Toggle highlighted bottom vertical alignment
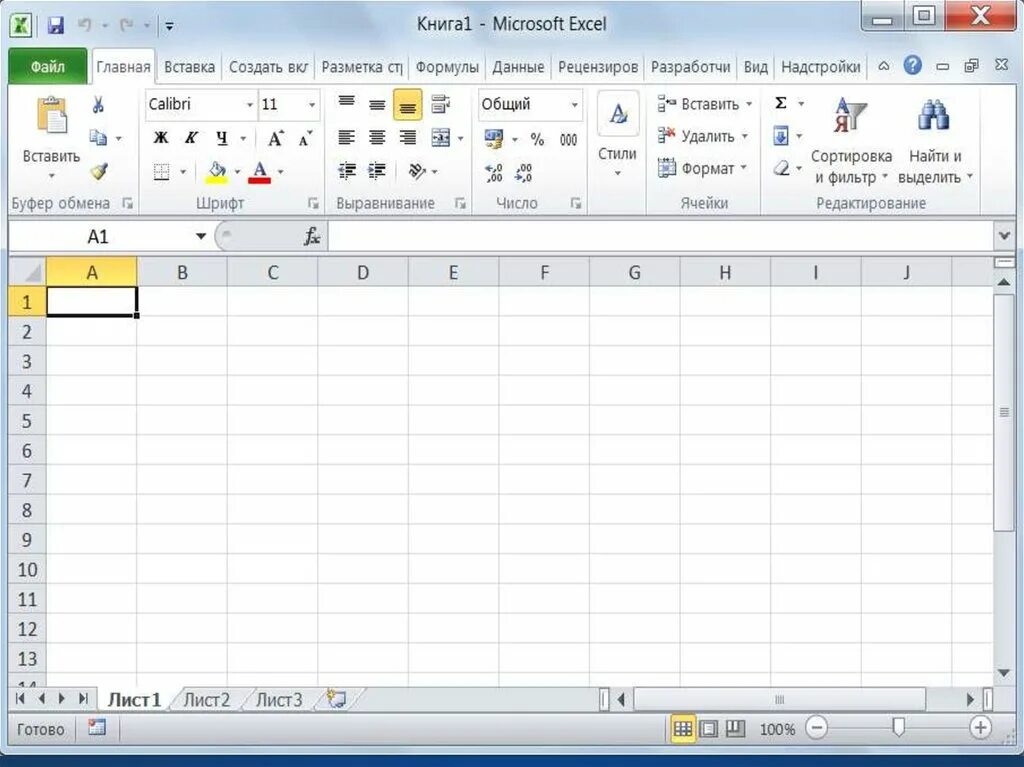This screenshot has width=1024, height=767. click(x=408, y=105)
